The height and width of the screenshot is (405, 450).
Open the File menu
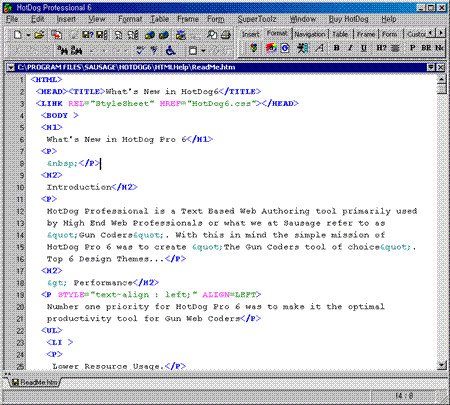12,19
